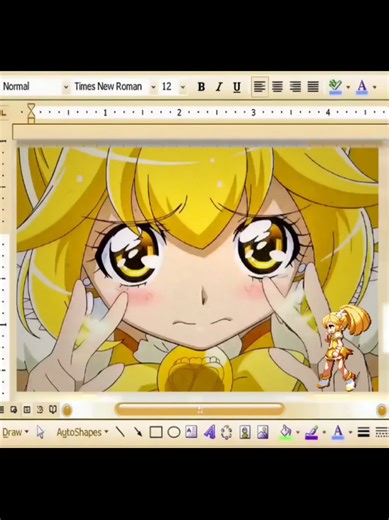Select the Oval drawing tool
The image size is (389, 520).
click(x=173, y=432)
